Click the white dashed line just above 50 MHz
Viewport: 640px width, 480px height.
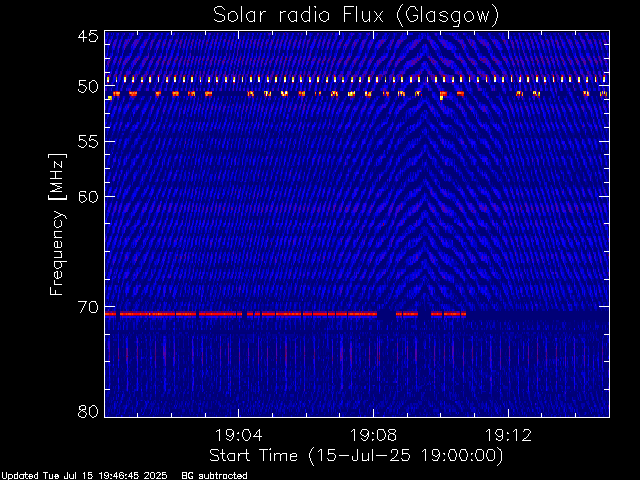point(300,79)
